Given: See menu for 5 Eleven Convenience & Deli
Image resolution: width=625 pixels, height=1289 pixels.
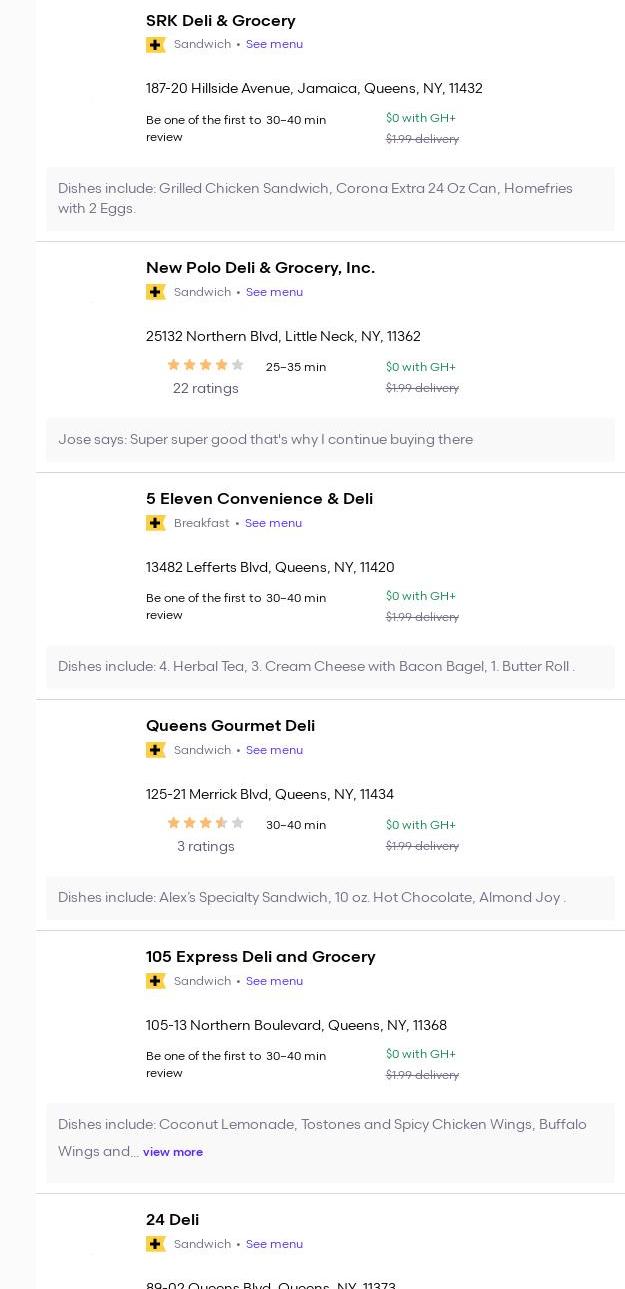Looking at the screenshot, I should pyautogui.click(x=273, y=523).
